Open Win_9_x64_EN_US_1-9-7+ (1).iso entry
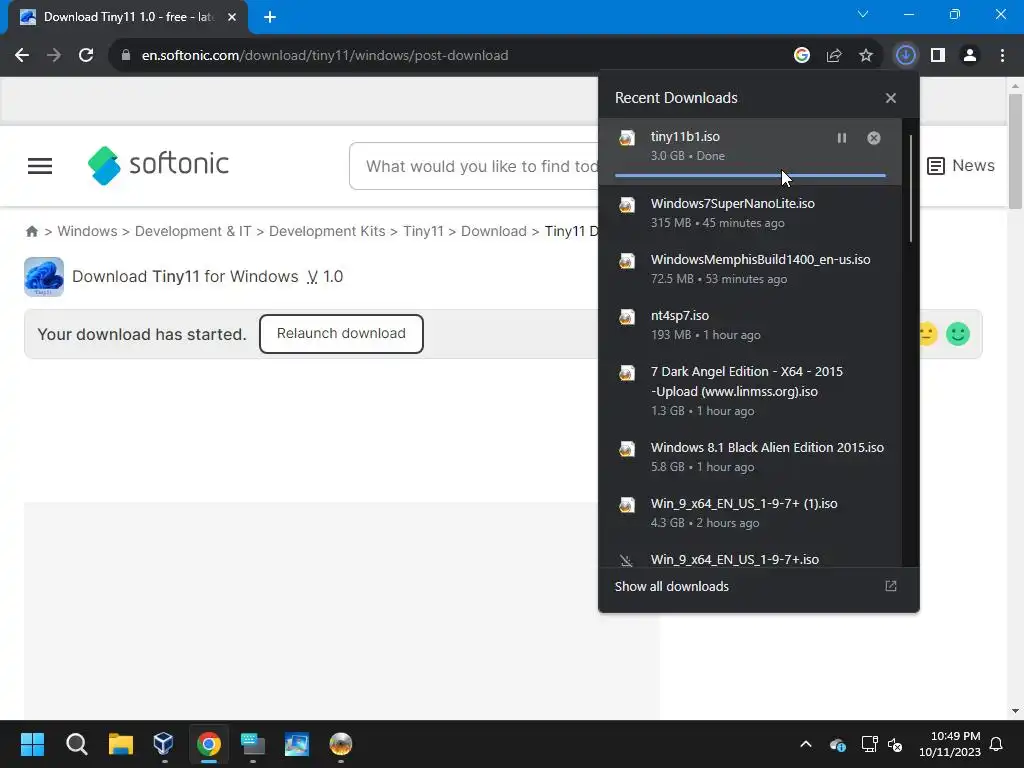Image resolution: width=1024 pixels, height=768 pixels. (750, 513)
